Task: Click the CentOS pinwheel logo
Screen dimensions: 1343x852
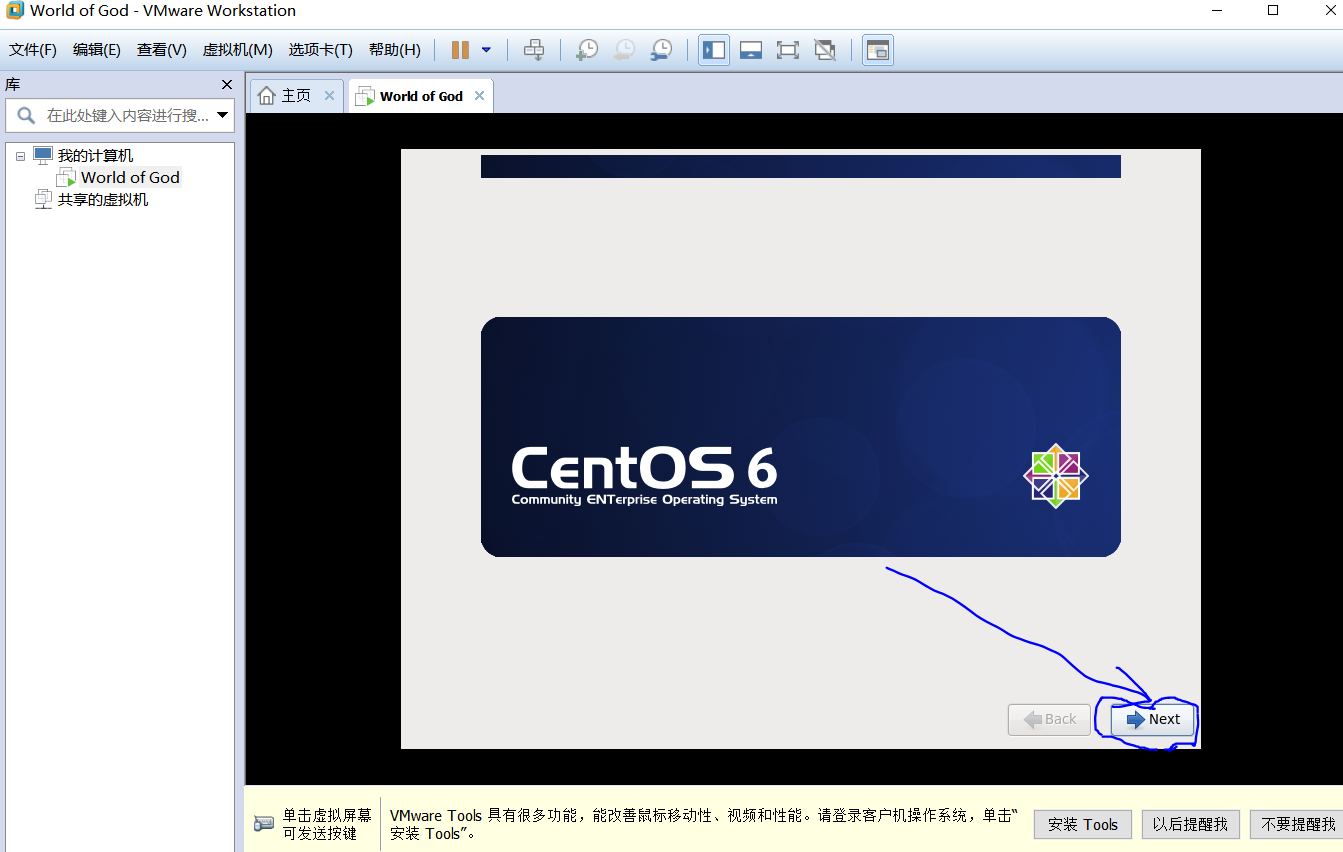Action: [1055, 476]
